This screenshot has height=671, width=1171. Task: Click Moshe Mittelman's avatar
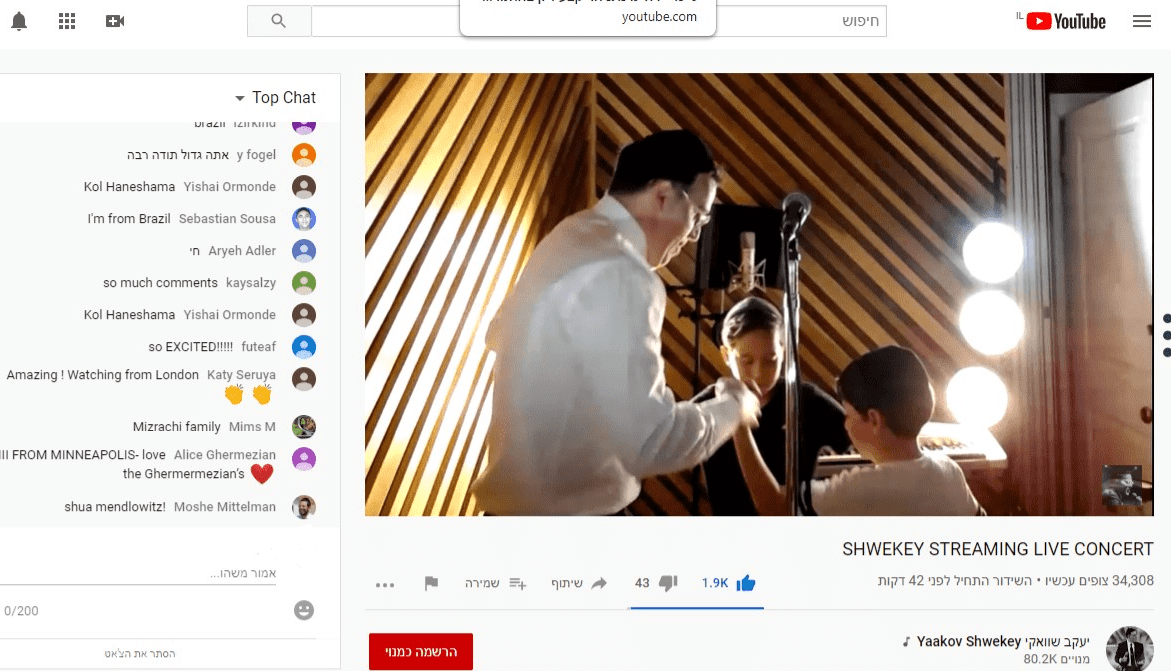coord(304,507)
